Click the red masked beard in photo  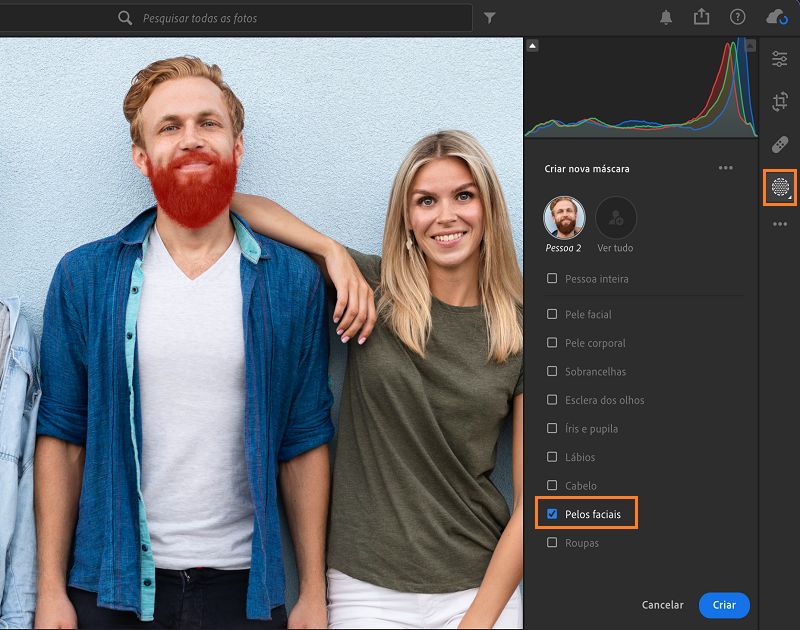pyautogui.click(x=193, y=189)
